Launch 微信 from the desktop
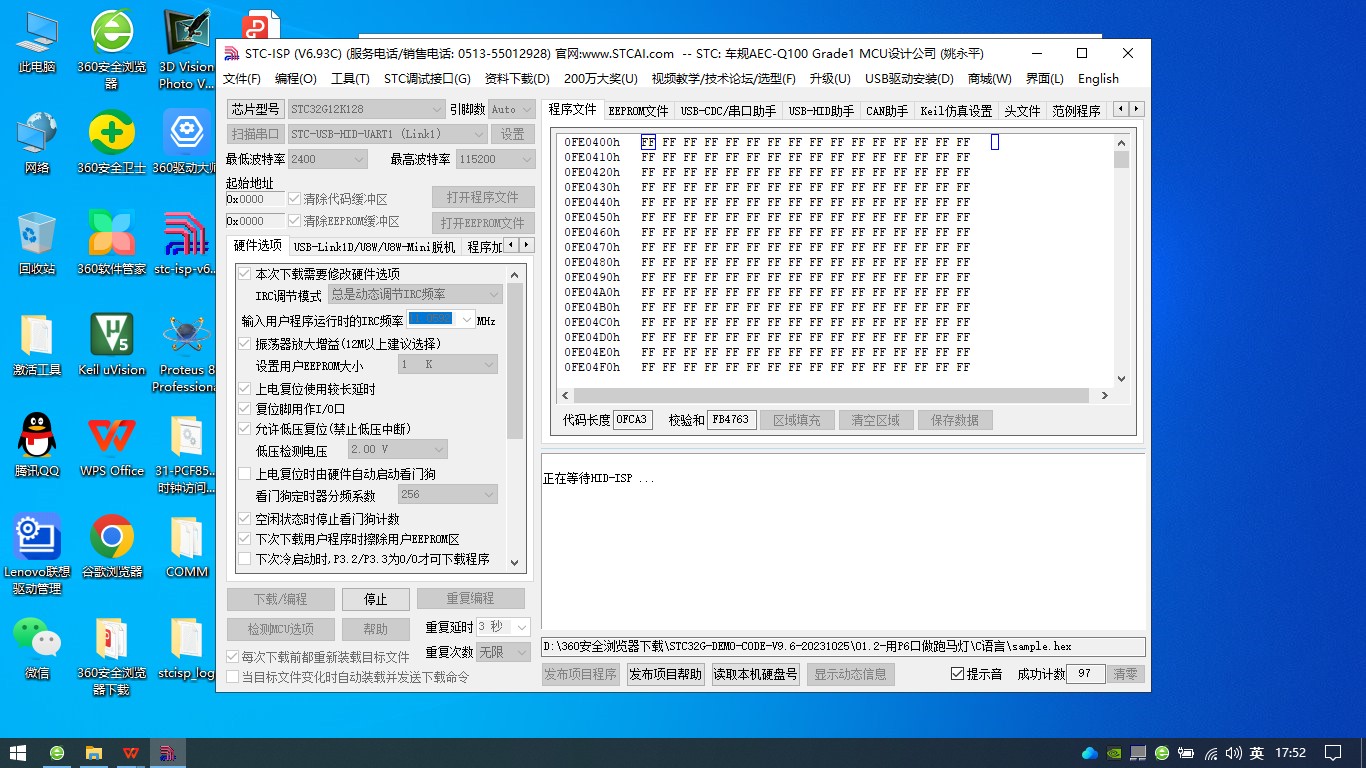 [x=37, y=647]
